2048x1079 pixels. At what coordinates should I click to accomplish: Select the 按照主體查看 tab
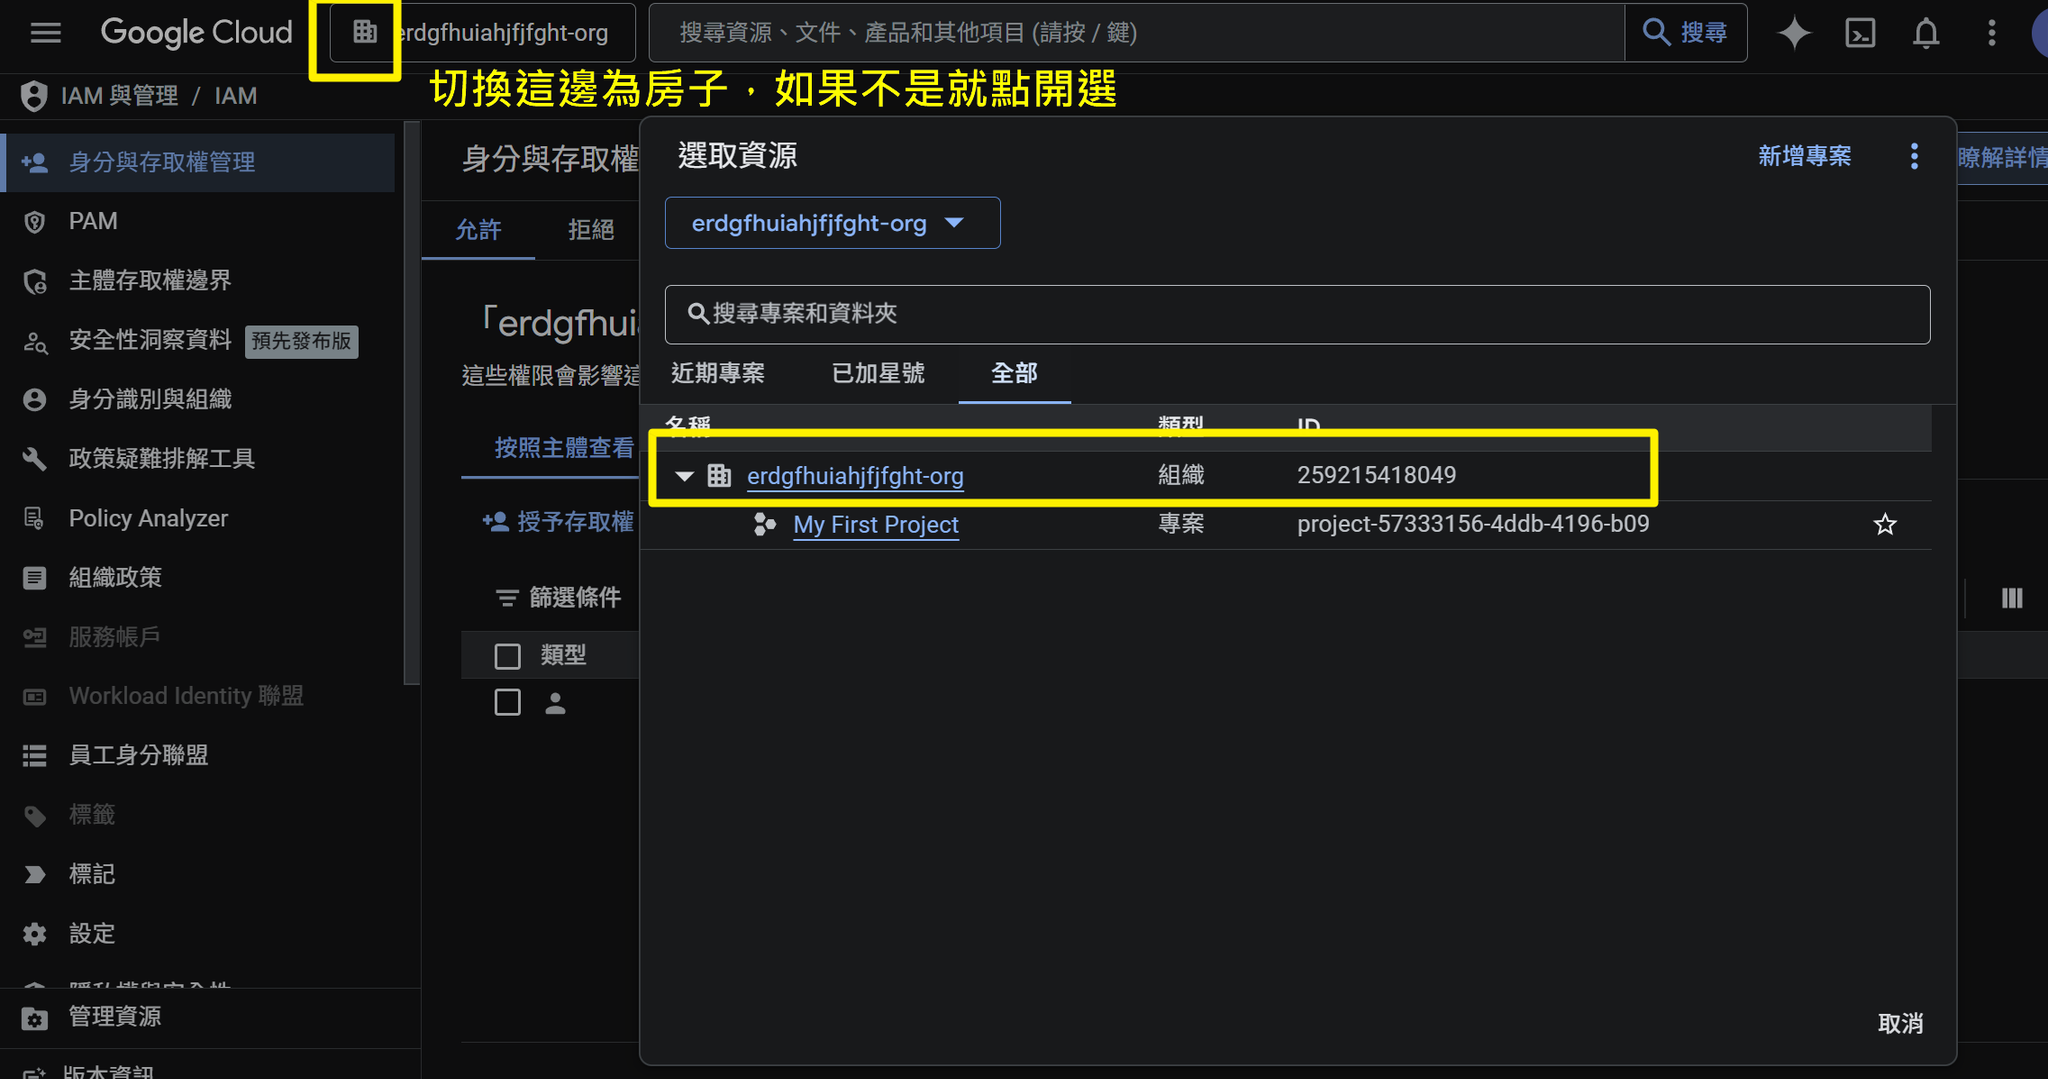tap(564, 448)
